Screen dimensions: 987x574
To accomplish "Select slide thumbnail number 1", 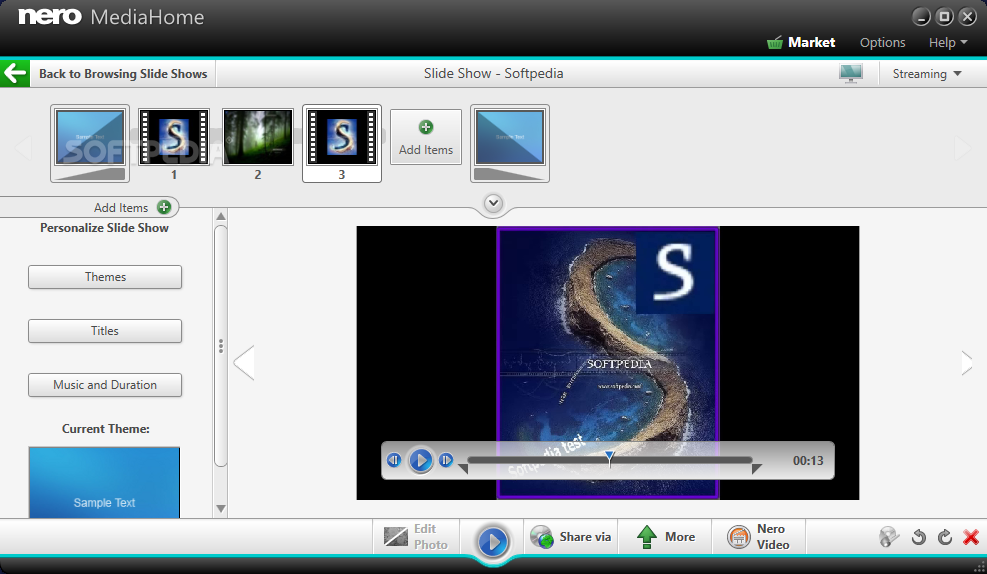I will pos(174,137).
